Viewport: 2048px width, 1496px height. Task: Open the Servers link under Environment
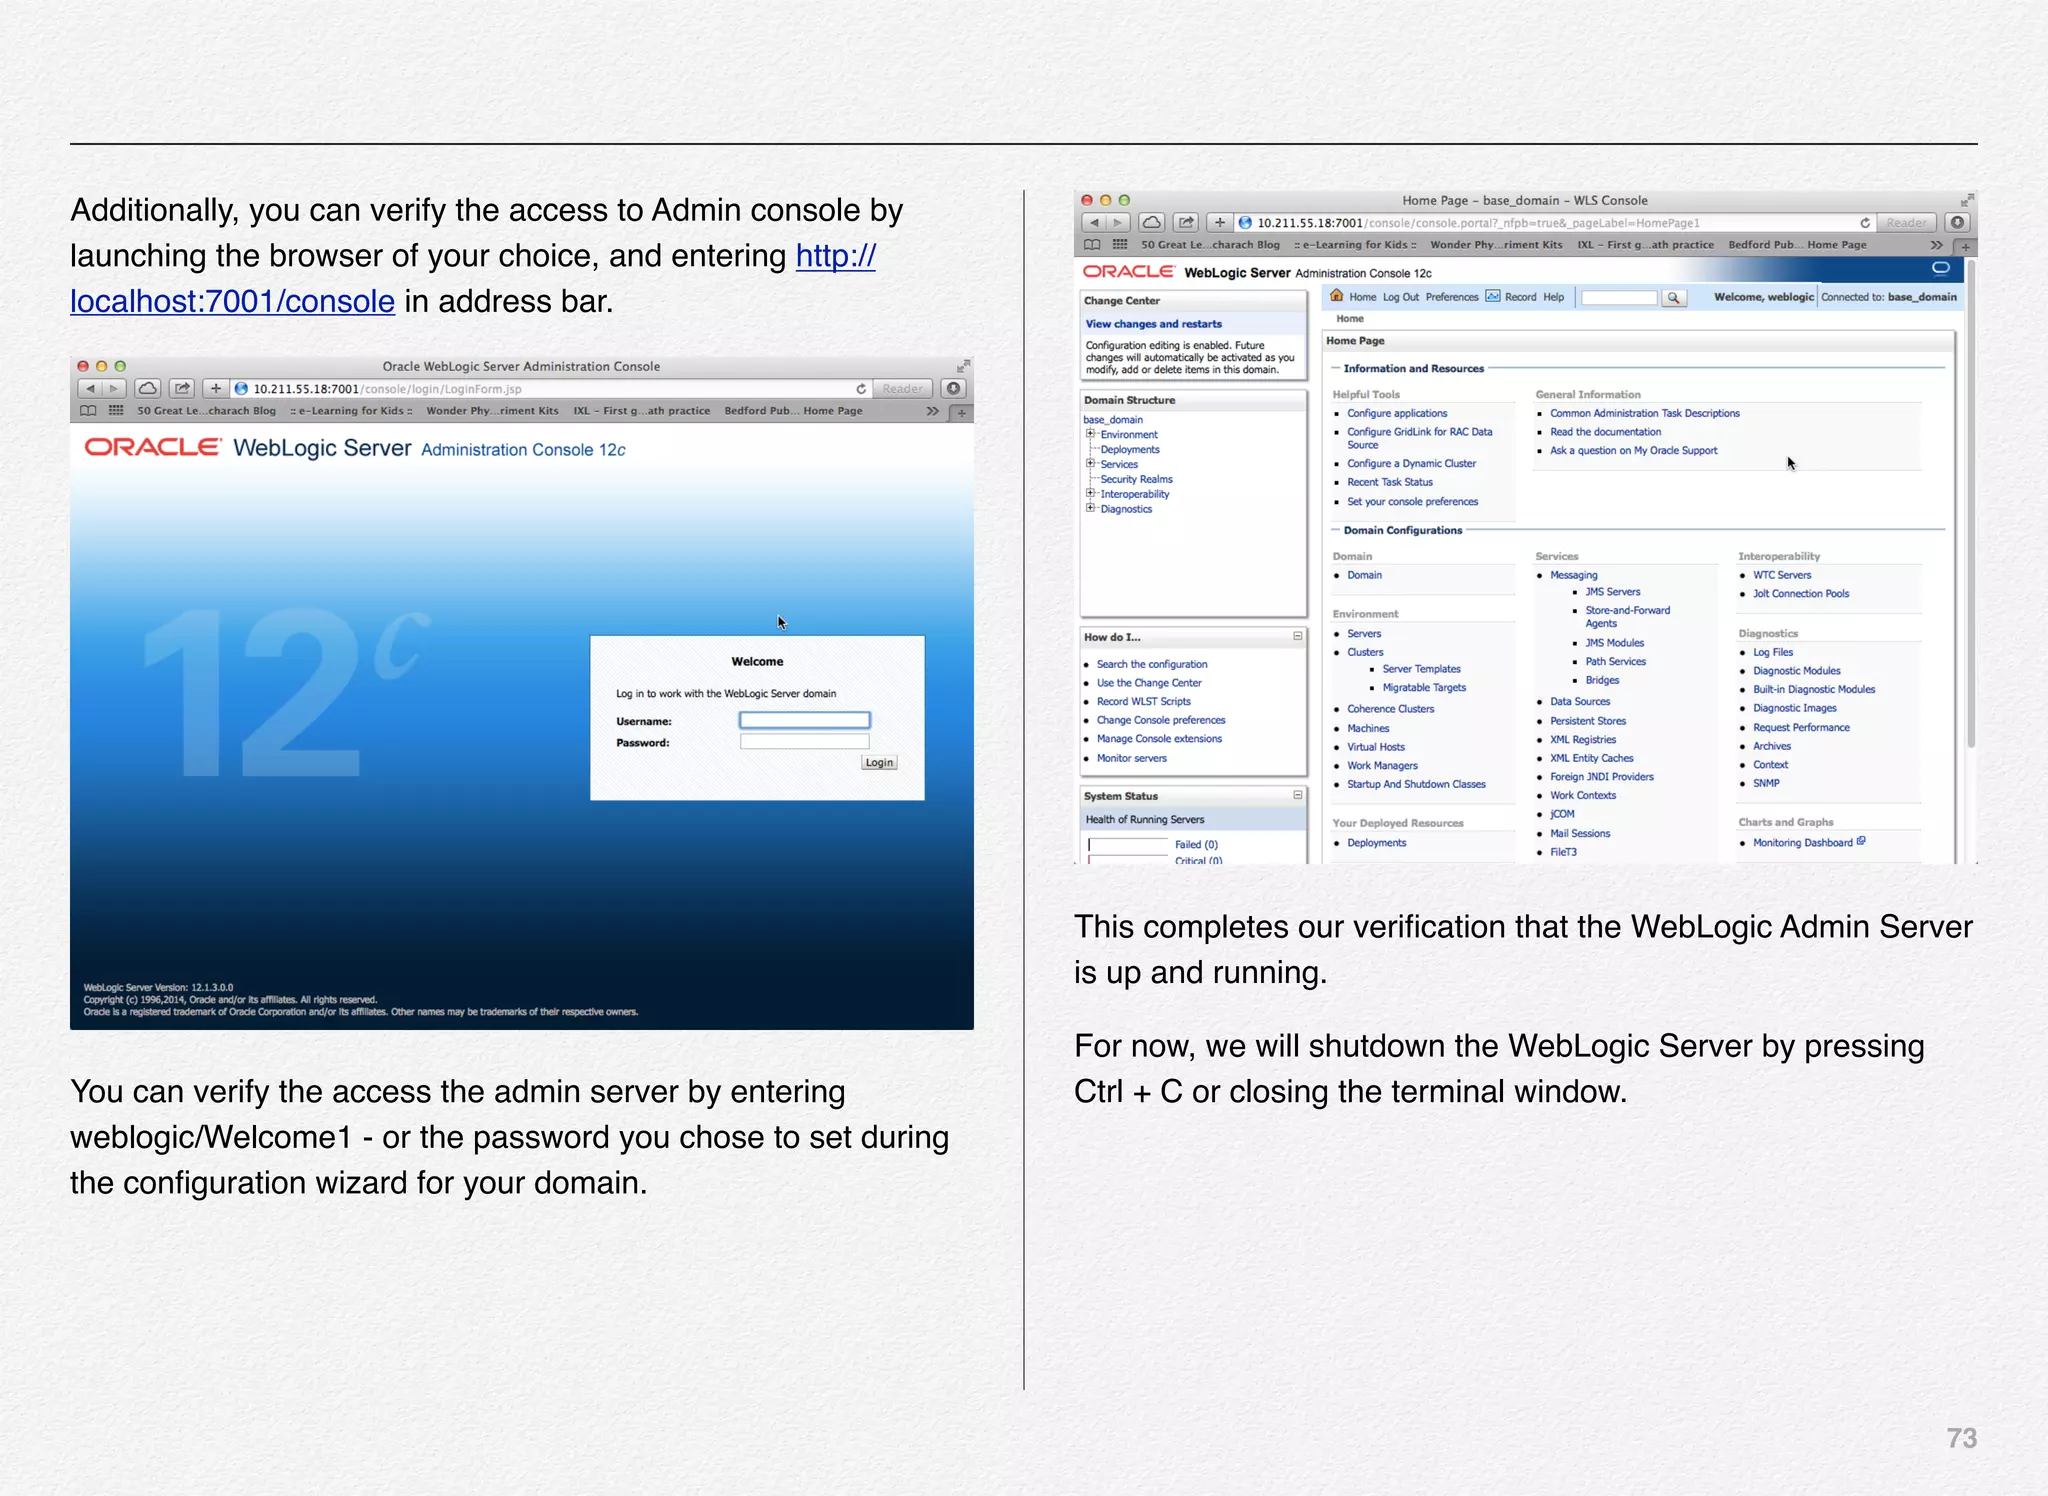(x=1364, y=634)
